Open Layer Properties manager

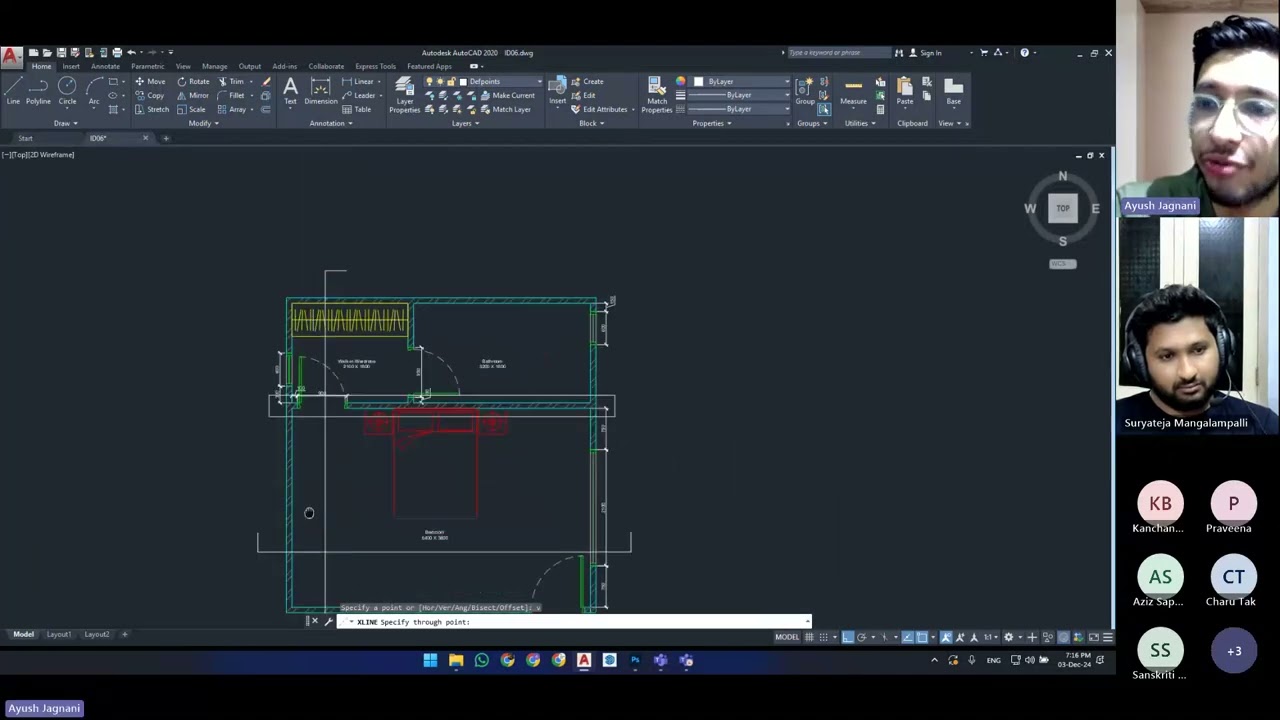pyautogui.click(x=404, y=94)
